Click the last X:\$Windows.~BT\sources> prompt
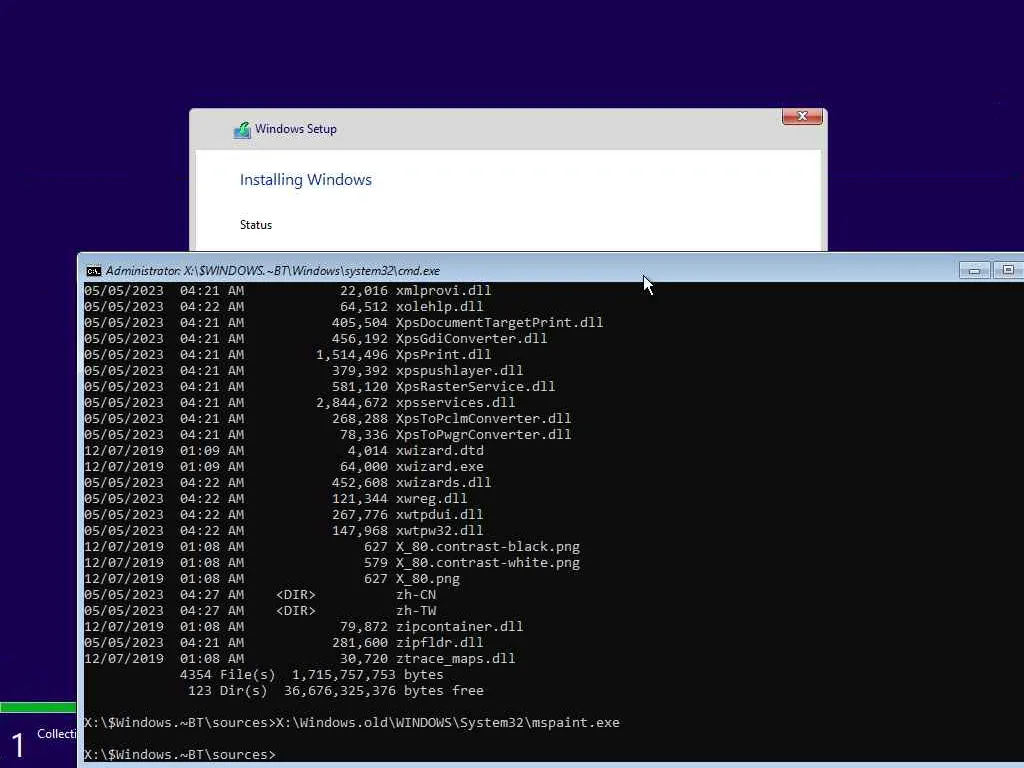 180,754
